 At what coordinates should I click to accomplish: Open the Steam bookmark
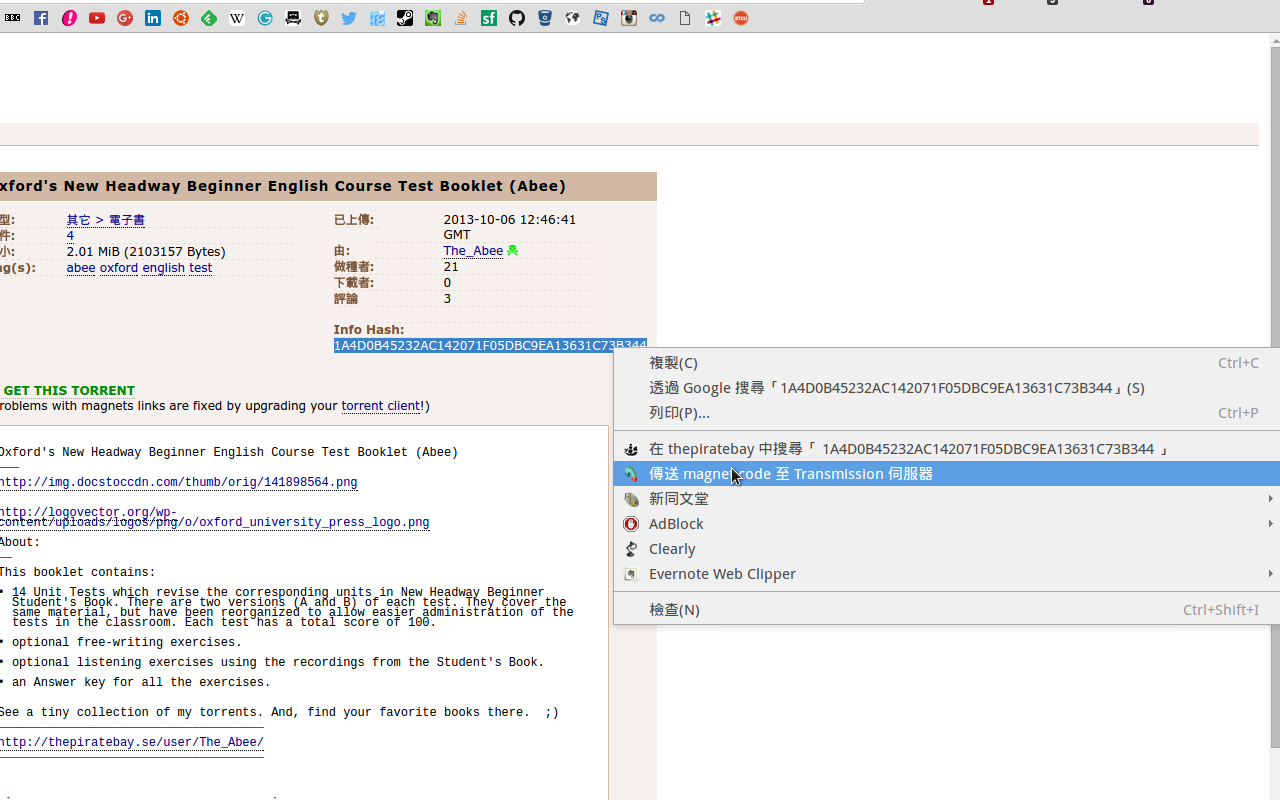[x=405, y=18]
